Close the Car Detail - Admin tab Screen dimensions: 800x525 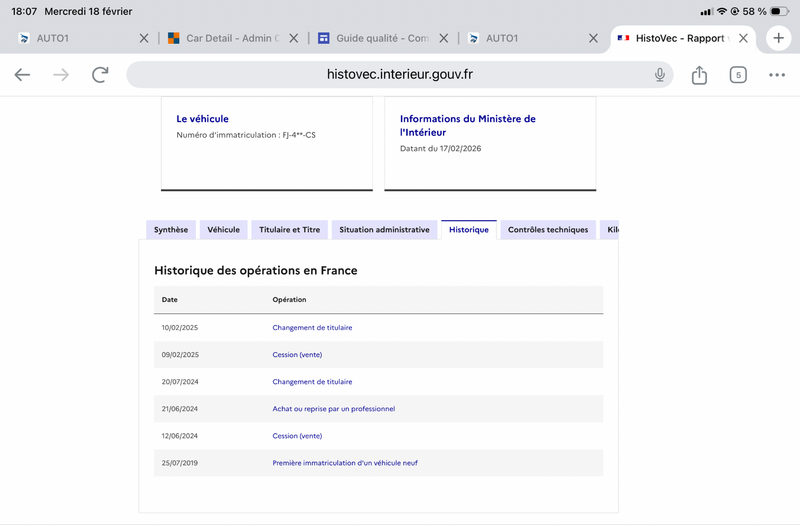click(293, 38)
